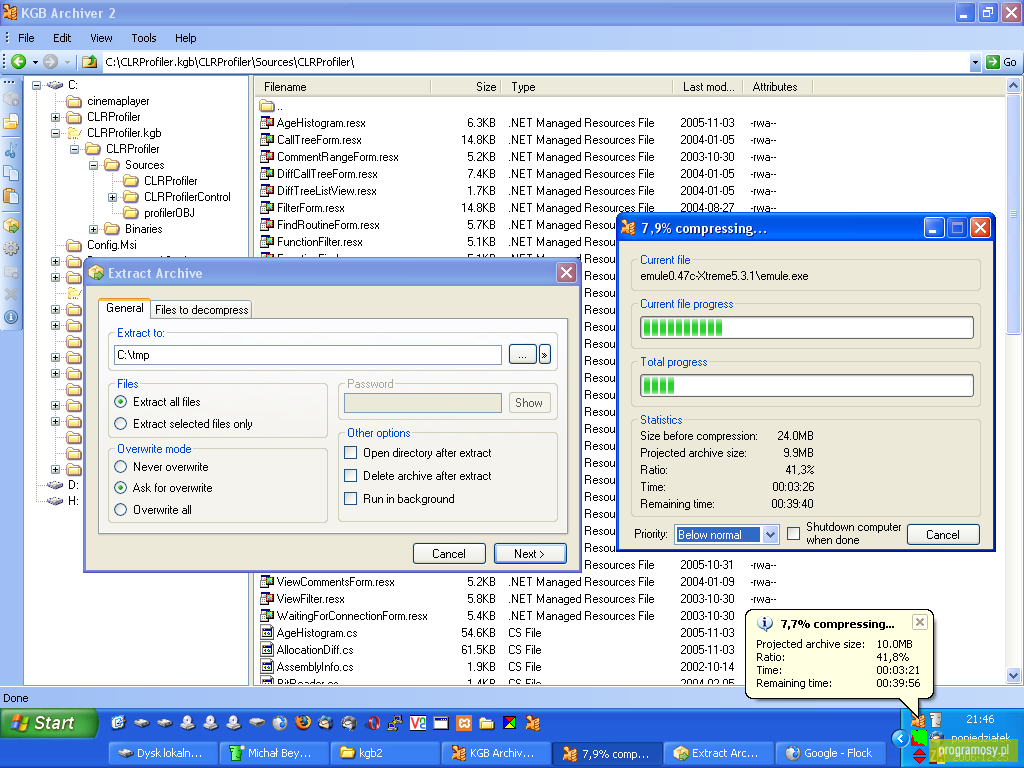1024x768 pixels.
Task: Click Next in Extract Archive dialog
Action: pyautogui.click(x=530, y=554)
